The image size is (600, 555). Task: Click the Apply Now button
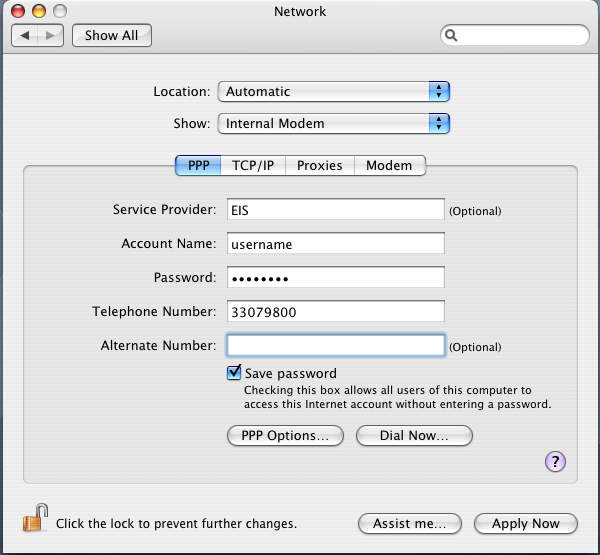524,523
